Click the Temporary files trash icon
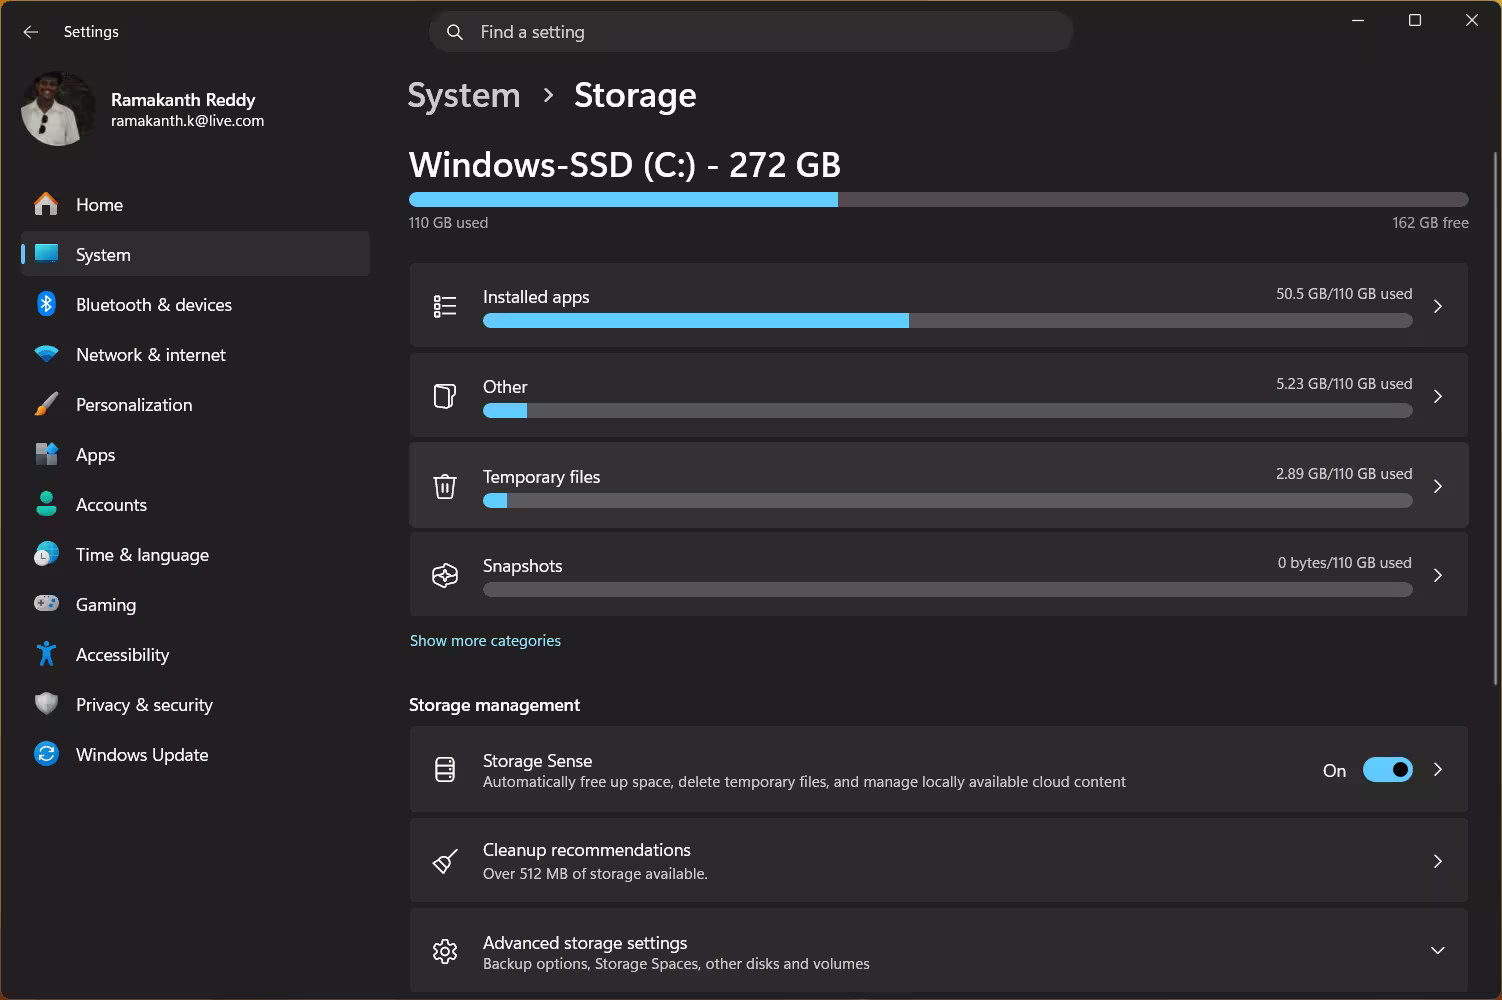The height and width of the screenshot is (1000, 1502). [x=445, y=486]
